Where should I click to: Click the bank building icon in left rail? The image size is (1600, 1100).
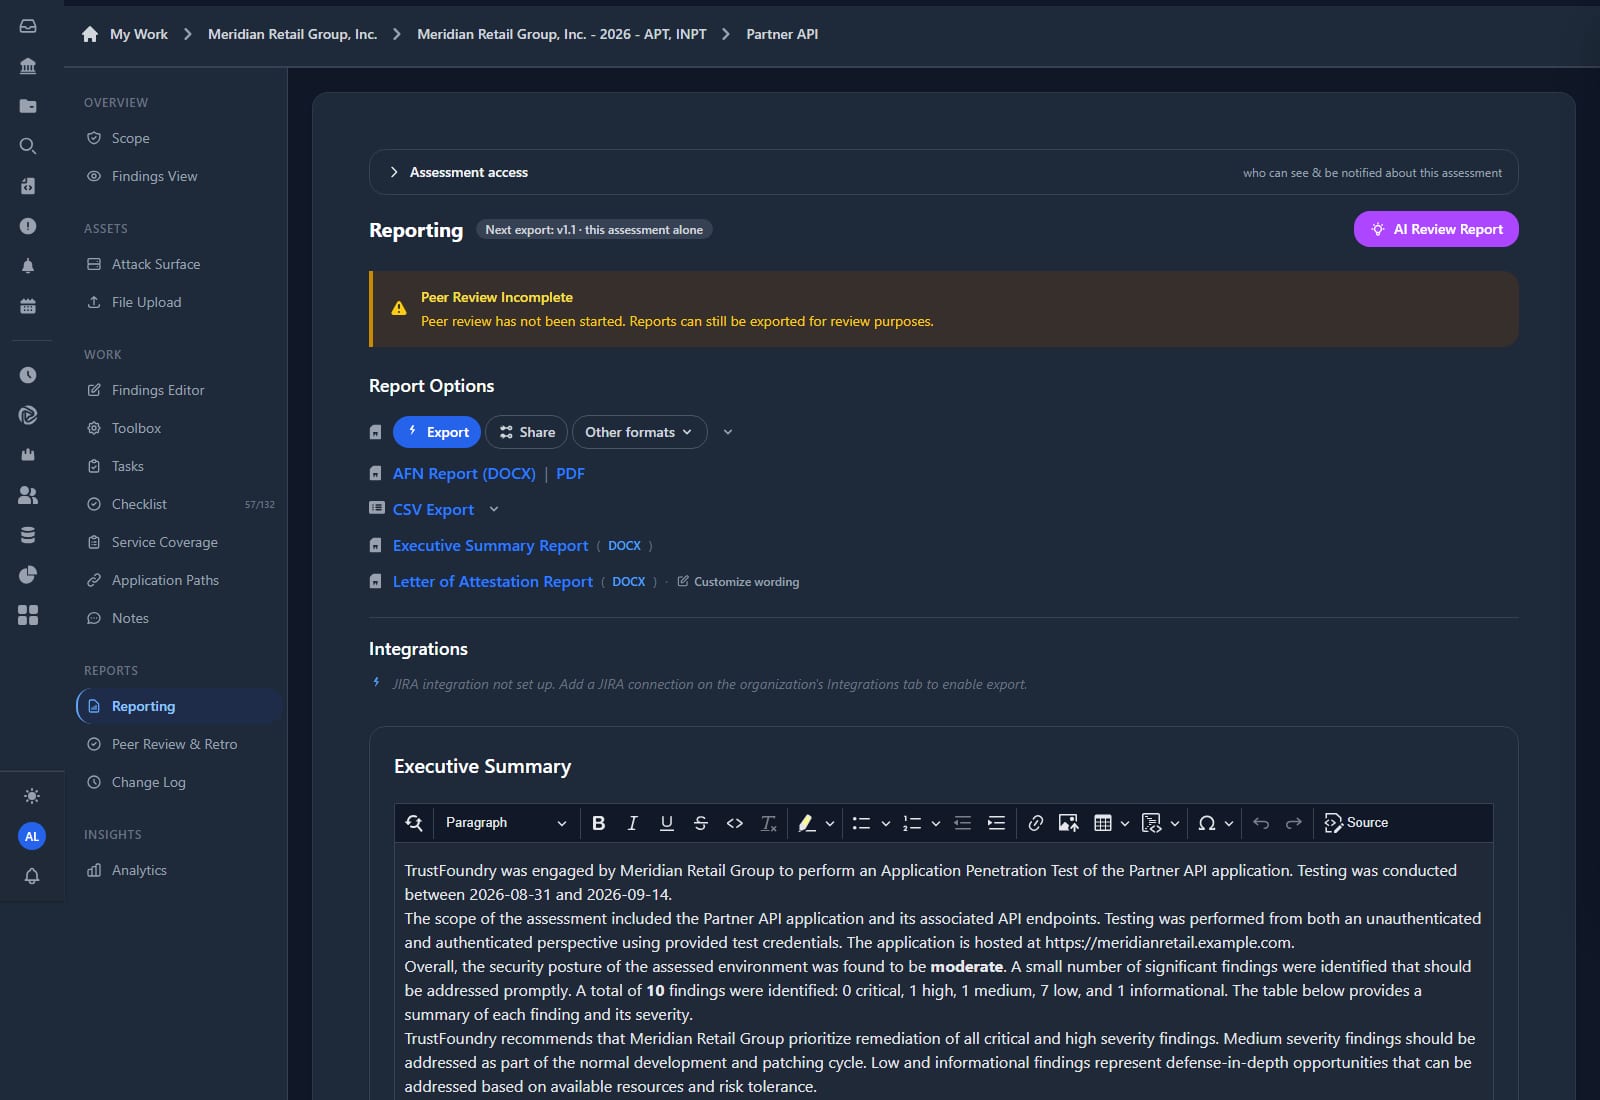(28, 66)
